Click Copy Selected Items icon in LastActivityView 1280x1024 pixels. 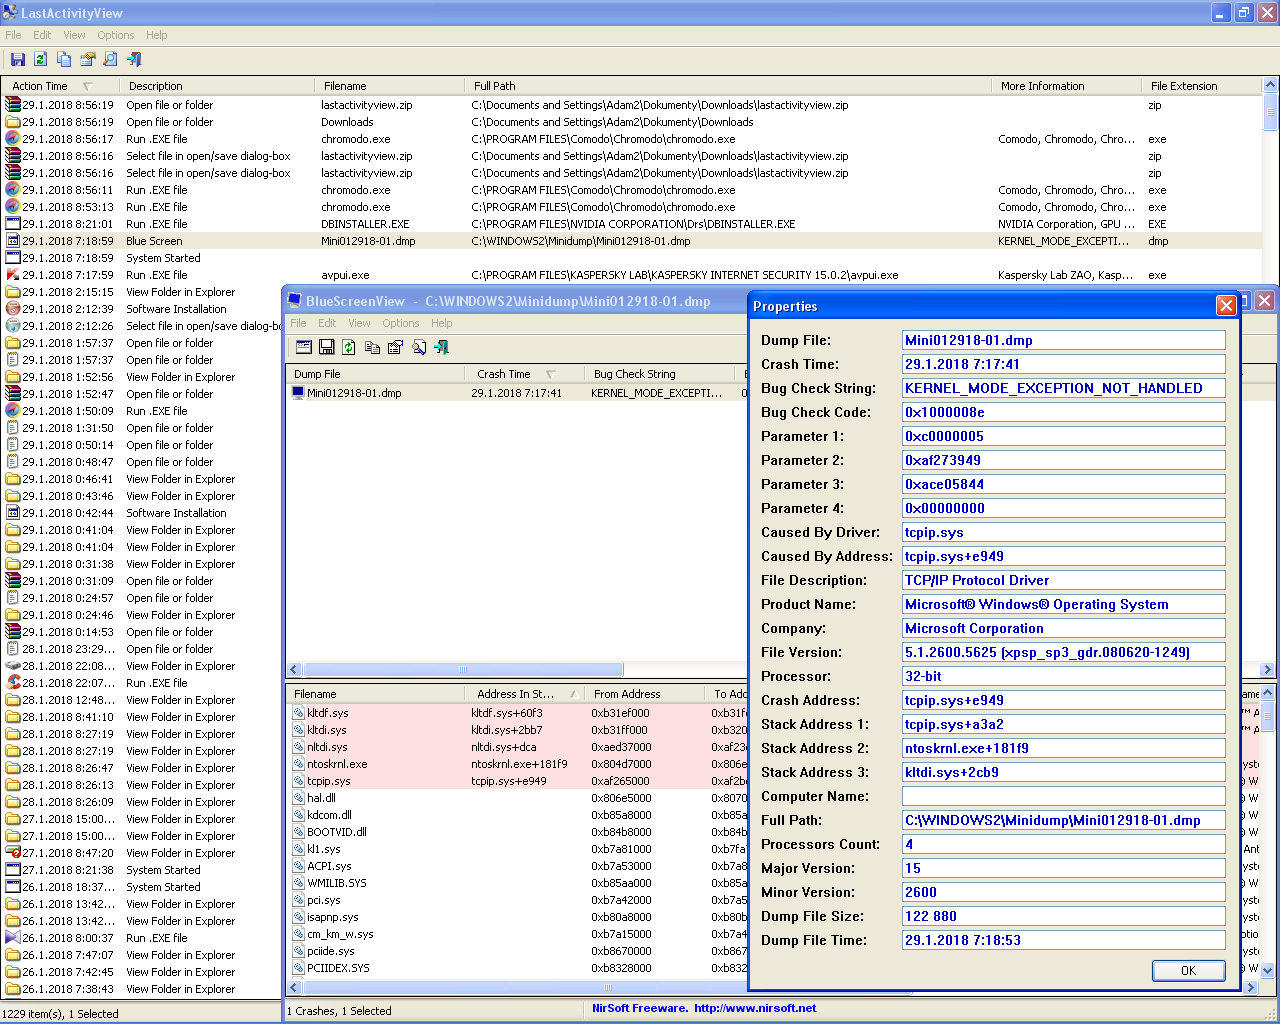(x=64, y=60)
